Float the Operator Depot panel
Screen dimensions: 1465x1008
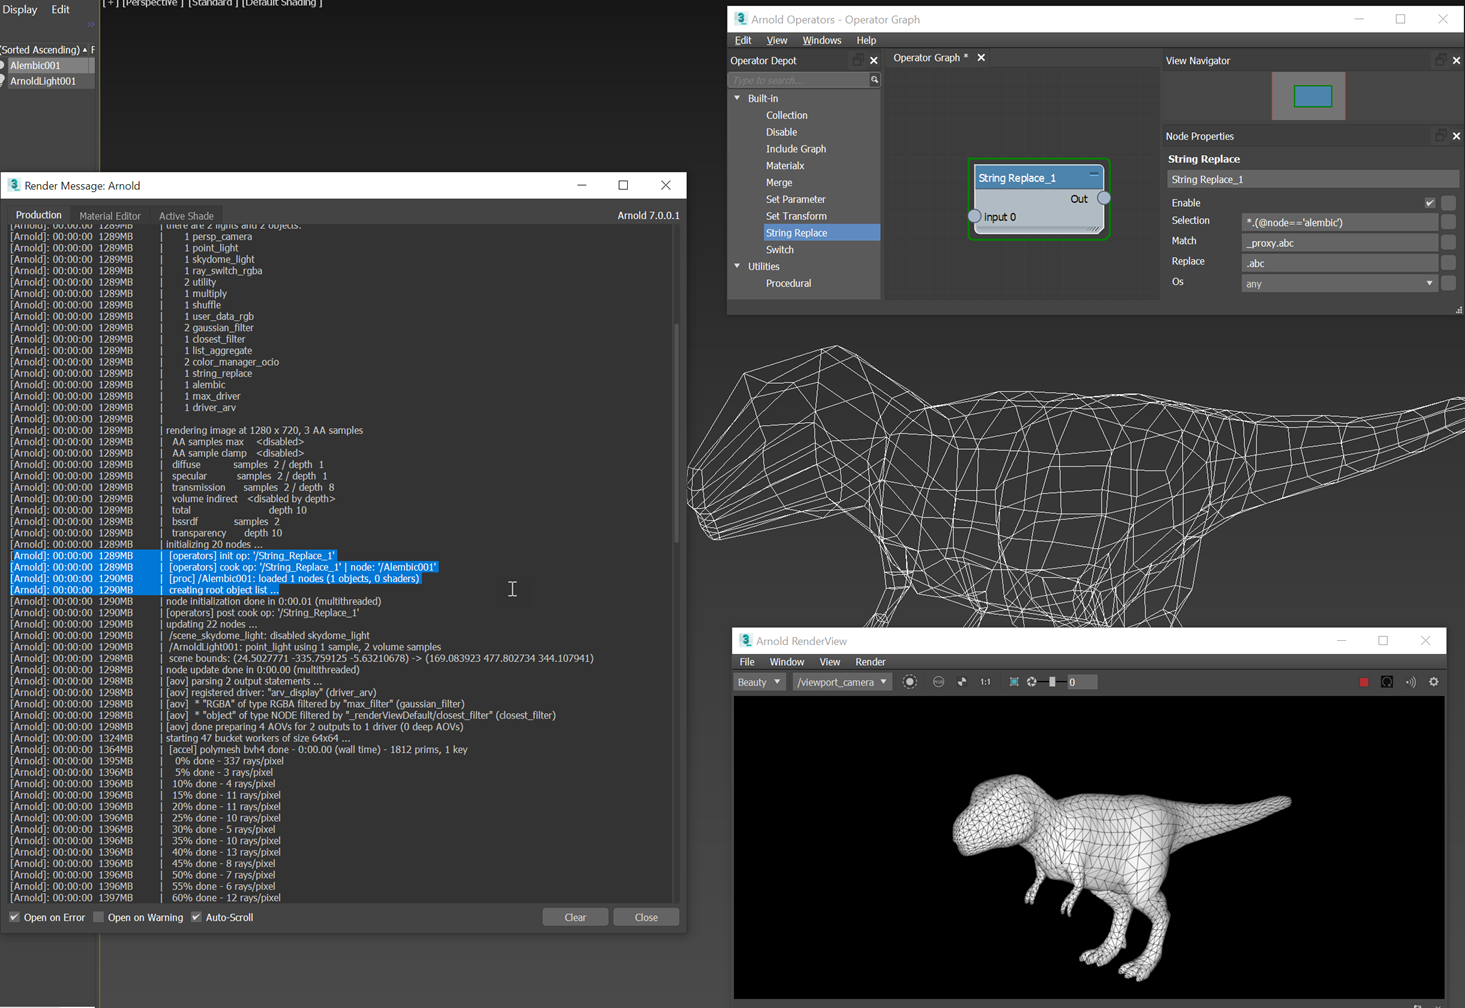tap(857, 61)
